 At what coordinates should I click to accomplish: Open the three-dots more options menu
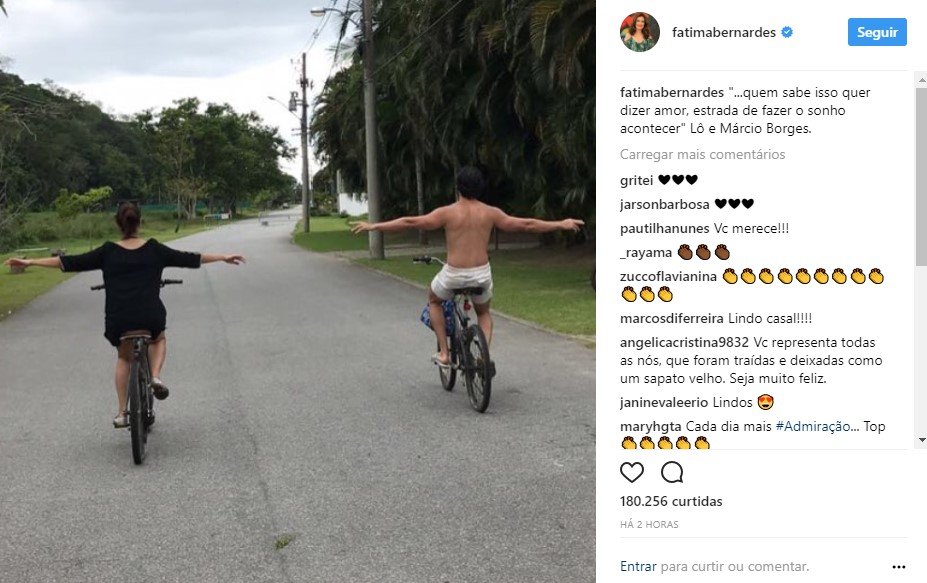899,567
